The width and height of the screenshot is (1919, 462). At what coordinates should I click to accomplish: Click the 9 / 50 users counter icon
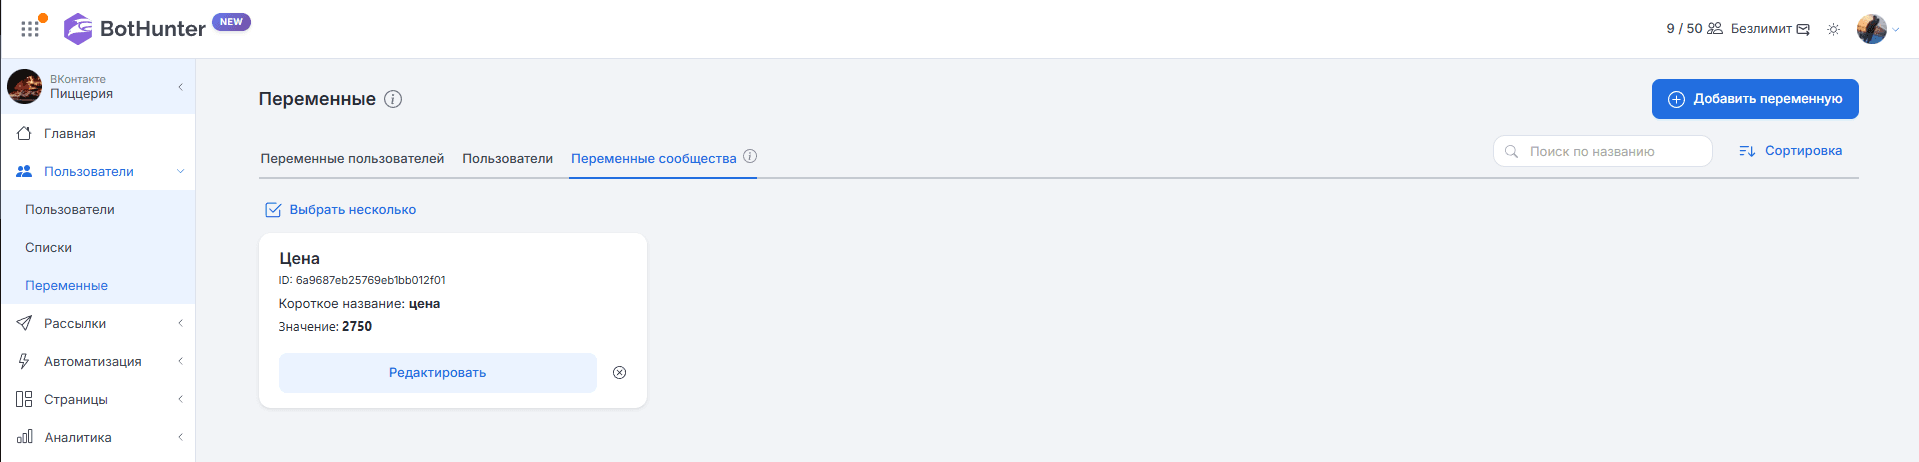point(1714,29)
